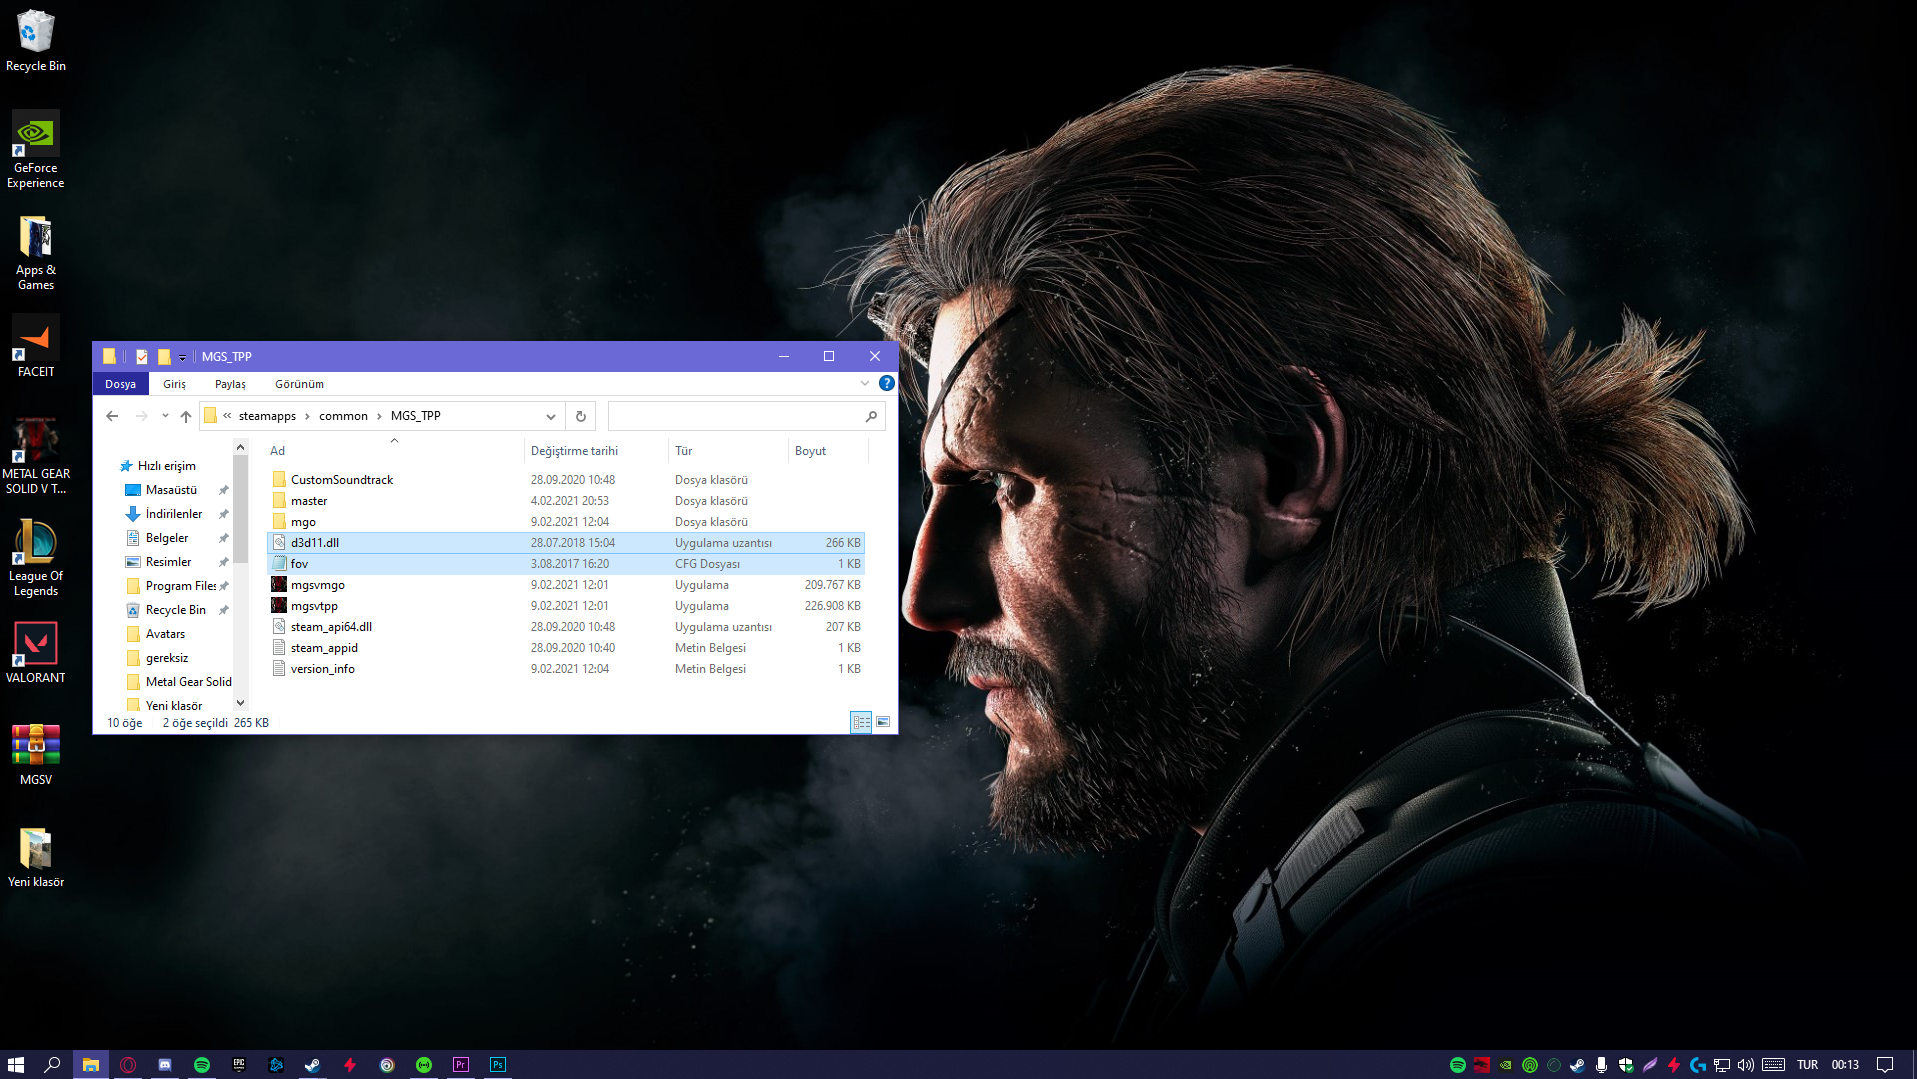This screenshot has height=1079, width=1917.
Task: Open the Dosya tab in Explorer
Action: pyautogui.click(x=120, y=384)
